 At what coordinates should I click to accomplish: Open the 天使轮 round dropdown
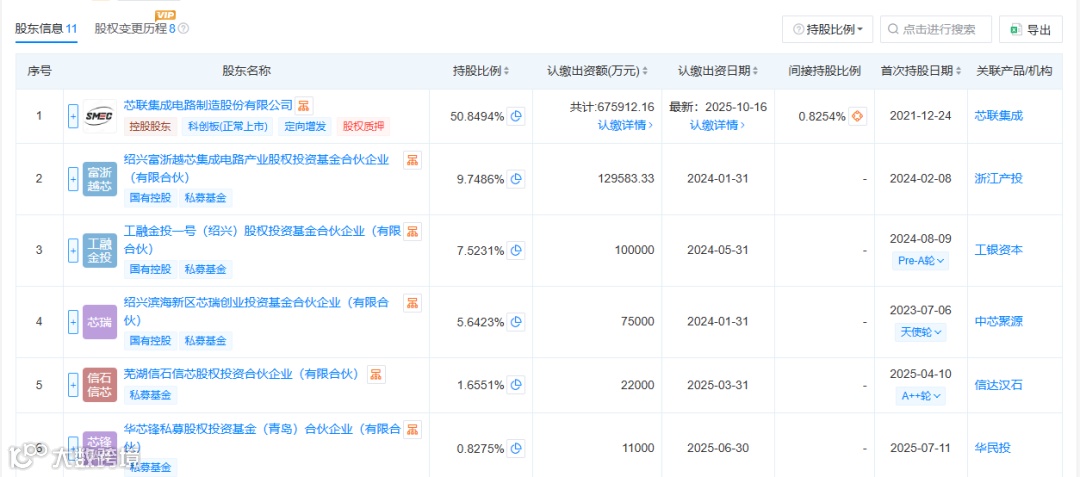tap(920, 332)
